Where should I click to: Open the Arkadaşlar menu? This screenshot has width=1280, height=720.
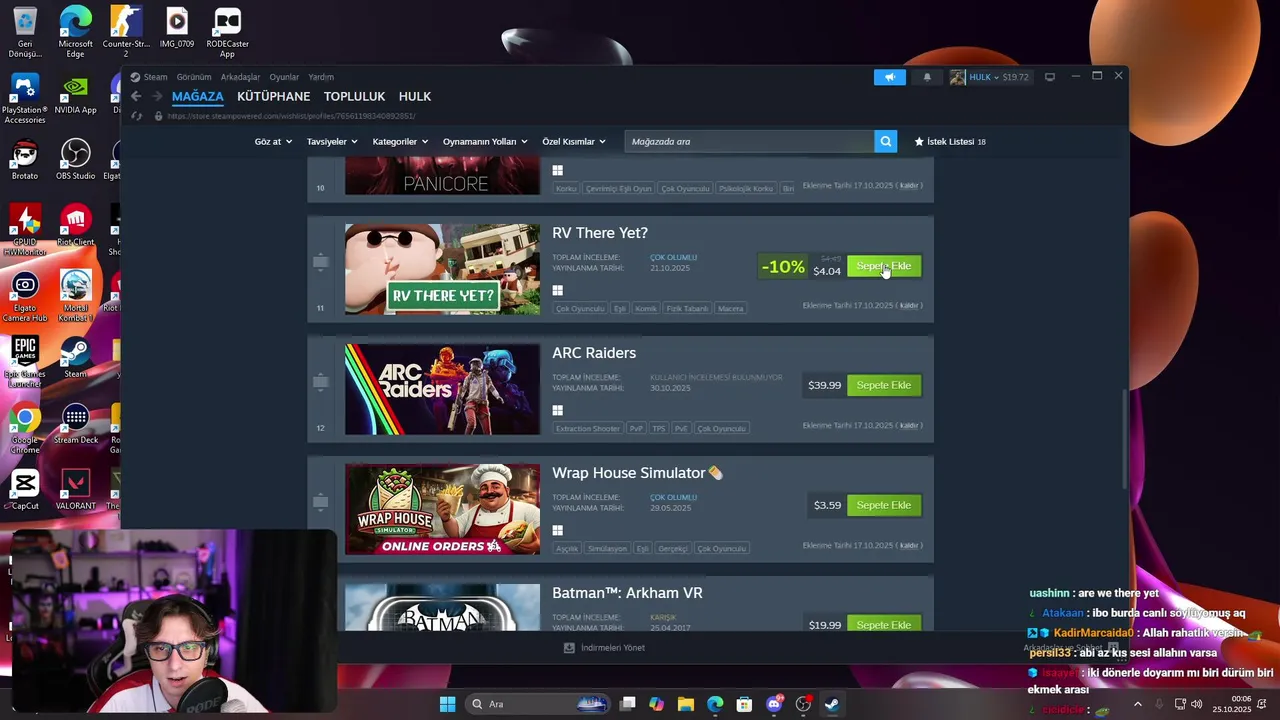tap(240, 77)
